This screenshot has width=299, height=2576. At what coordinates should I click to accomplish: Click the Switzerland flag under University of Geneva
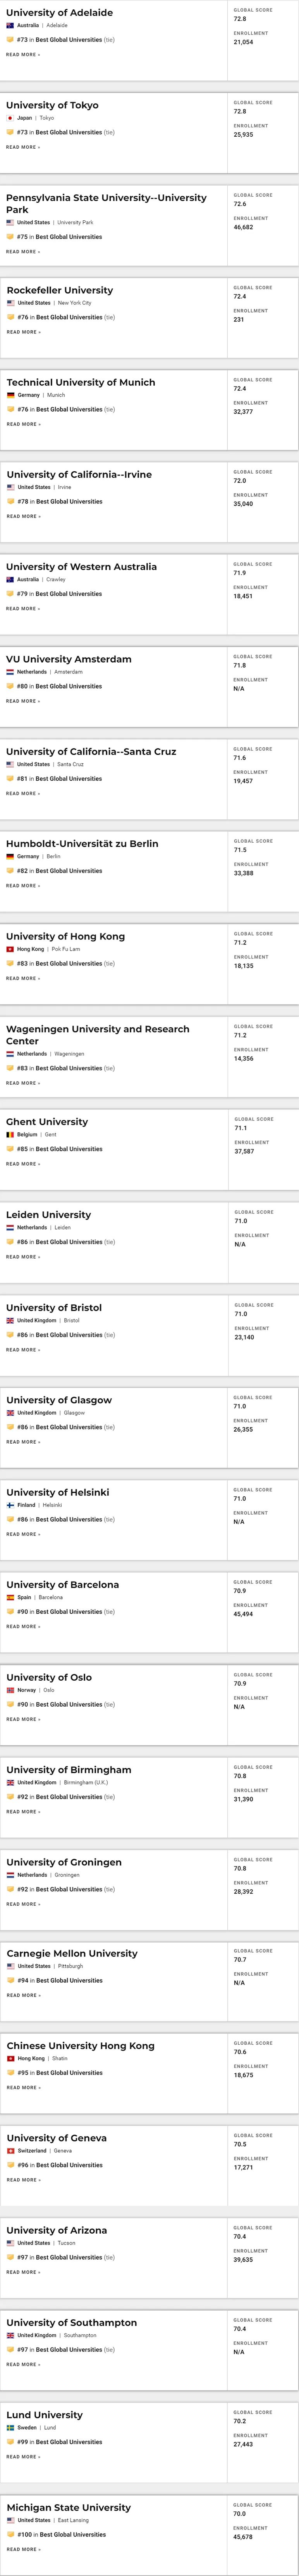click(x=10, y=2150)
